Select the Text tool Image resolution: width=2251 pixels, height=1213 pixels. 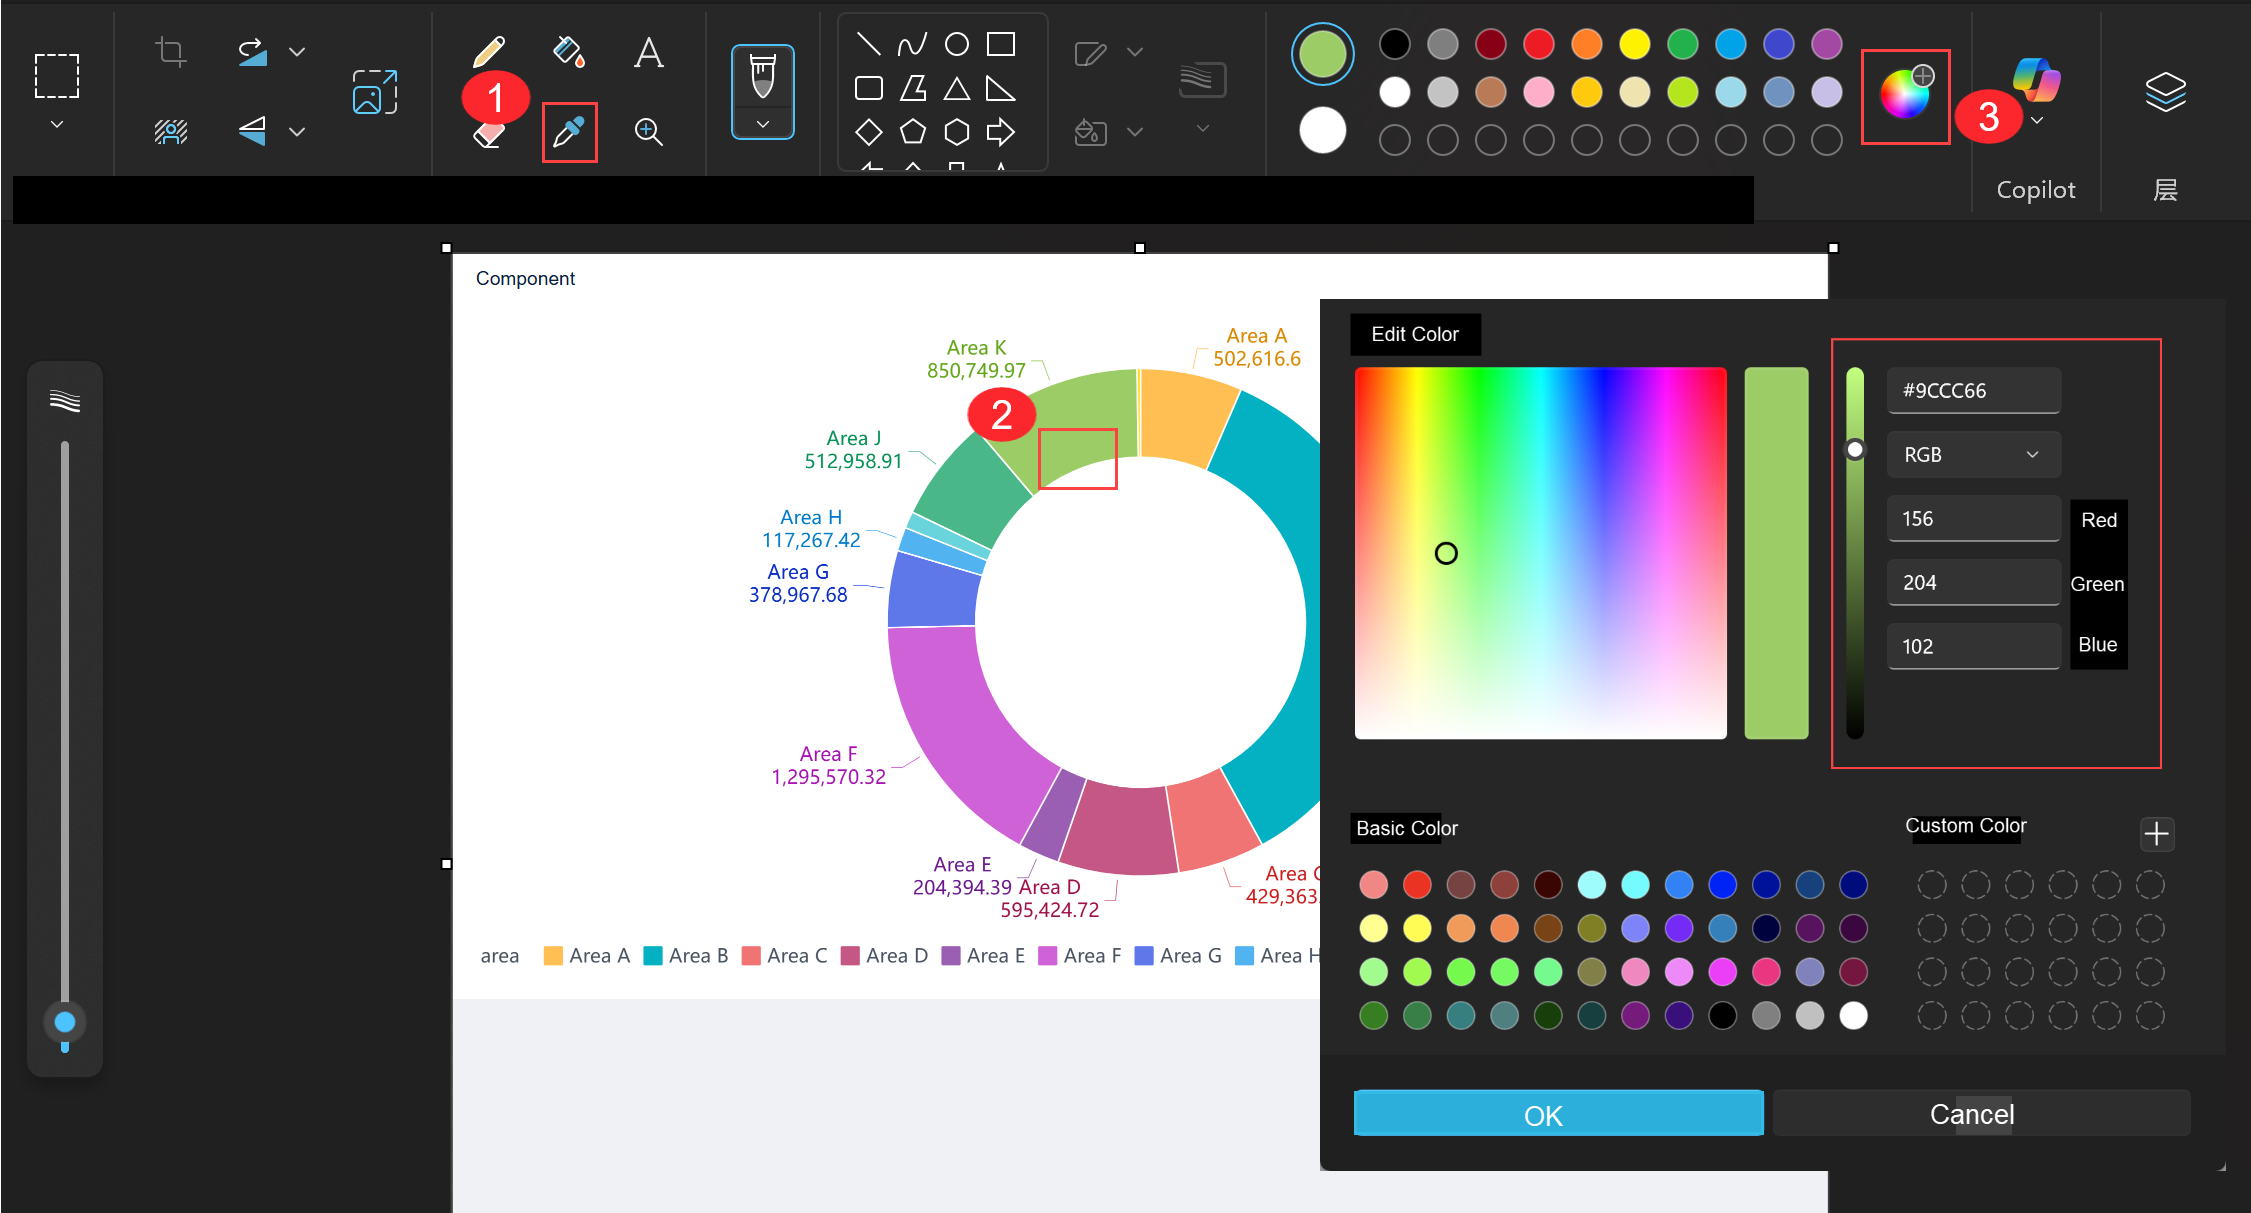649,51
